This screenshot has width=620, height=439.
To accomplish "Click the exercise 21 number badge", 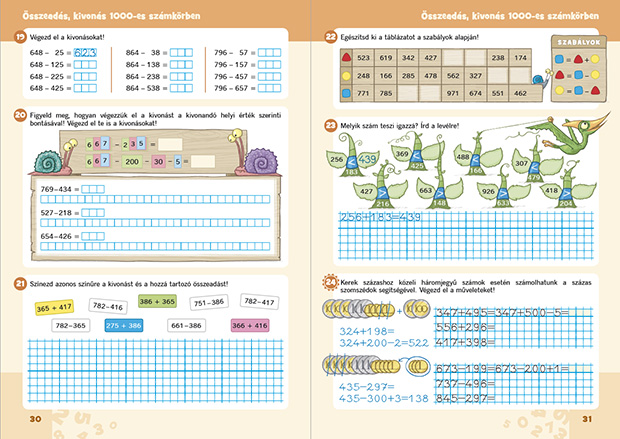I will tap(20, 284).
